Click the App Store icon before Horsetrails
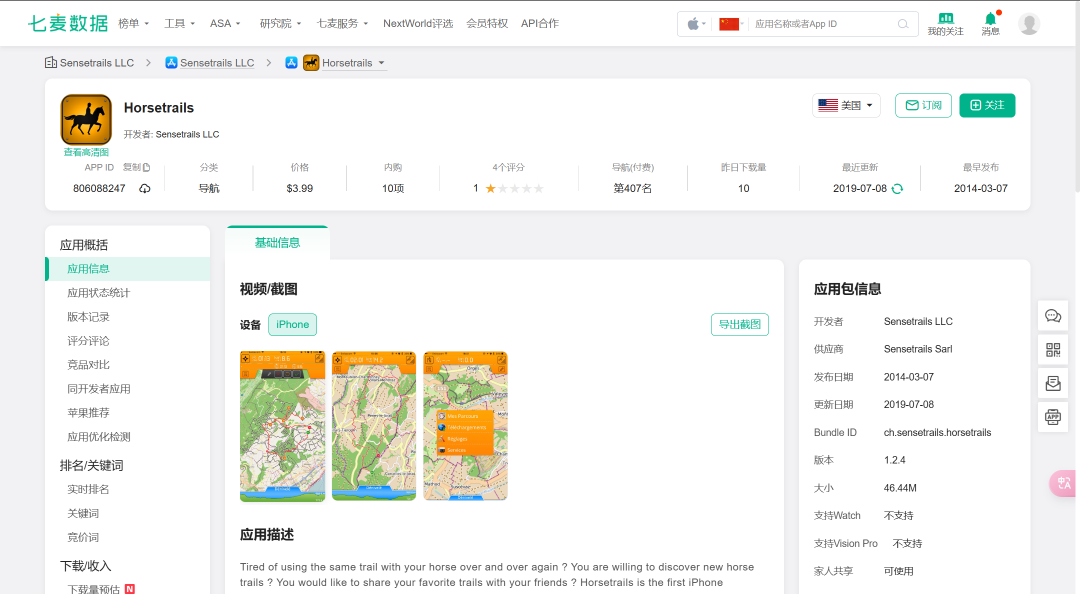Screen dimensions: 1080x594 tap(291, 63)
